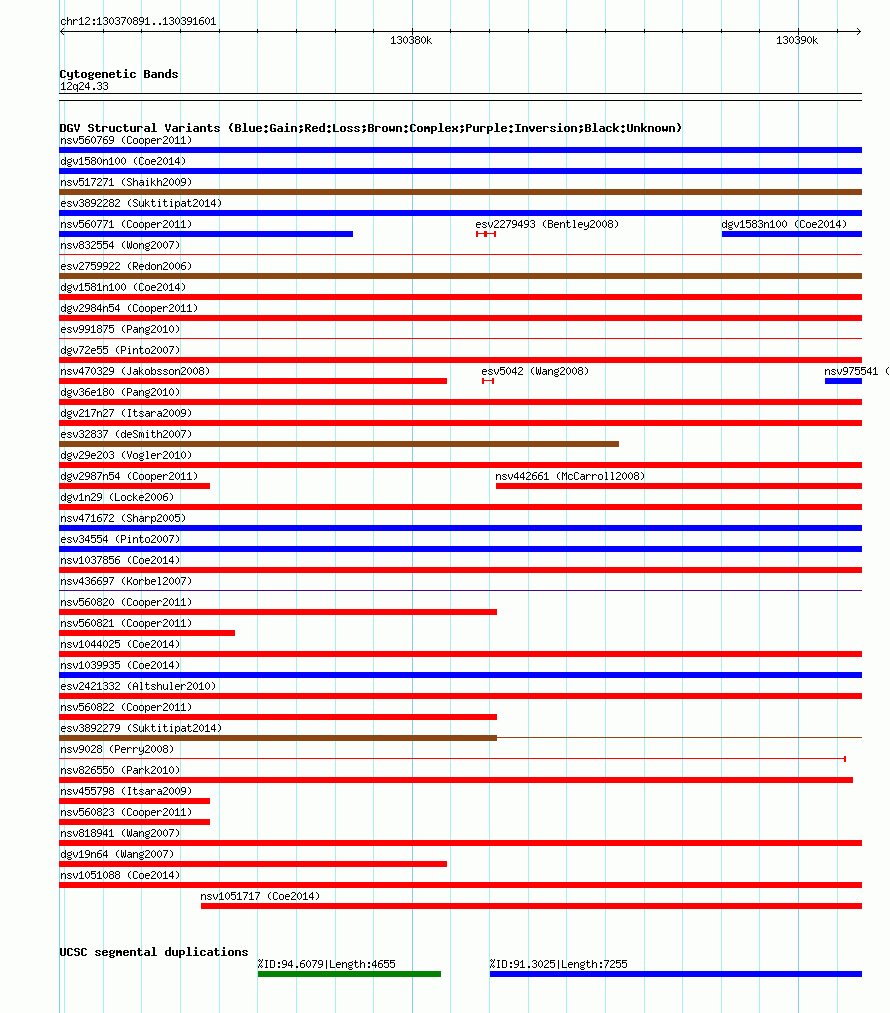Click the nsv560822 (Cooper2011) label
Viewport: 890px width, 1013px height.
pyautogui.click(x=126, y=707)
